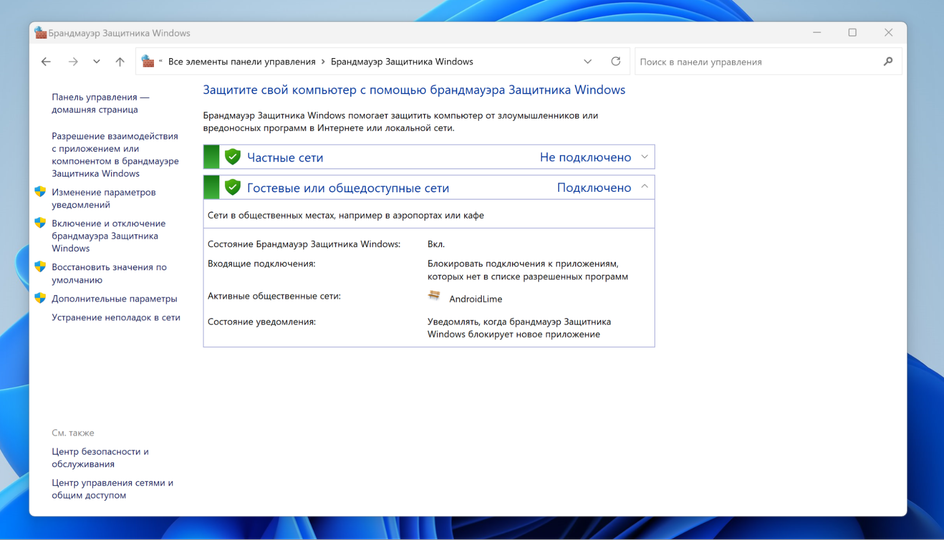944x540 pixels.
Task: Select the 'Все элементы панели управления' breadcrumb
Action: 241,61
